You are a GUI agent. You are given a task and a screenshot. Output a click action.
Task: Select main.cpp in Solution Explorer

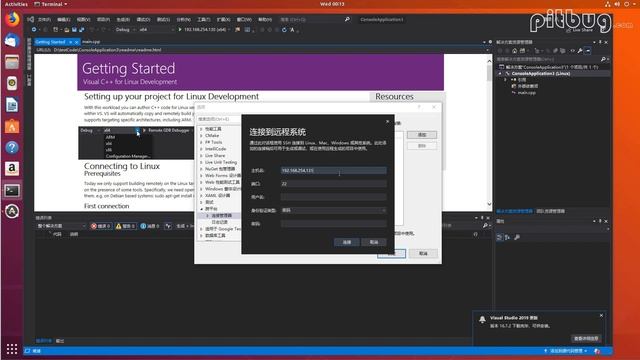[526, 93]
